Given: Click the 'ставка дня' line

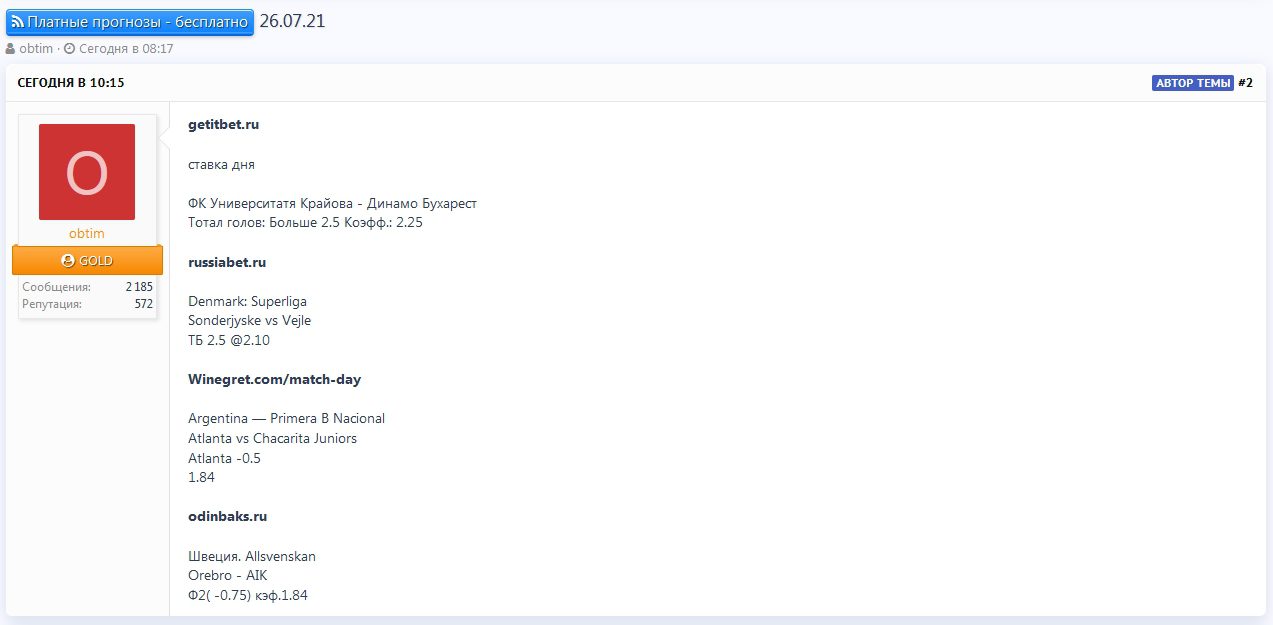Looking at the screenshot, I should coord(222,164).
